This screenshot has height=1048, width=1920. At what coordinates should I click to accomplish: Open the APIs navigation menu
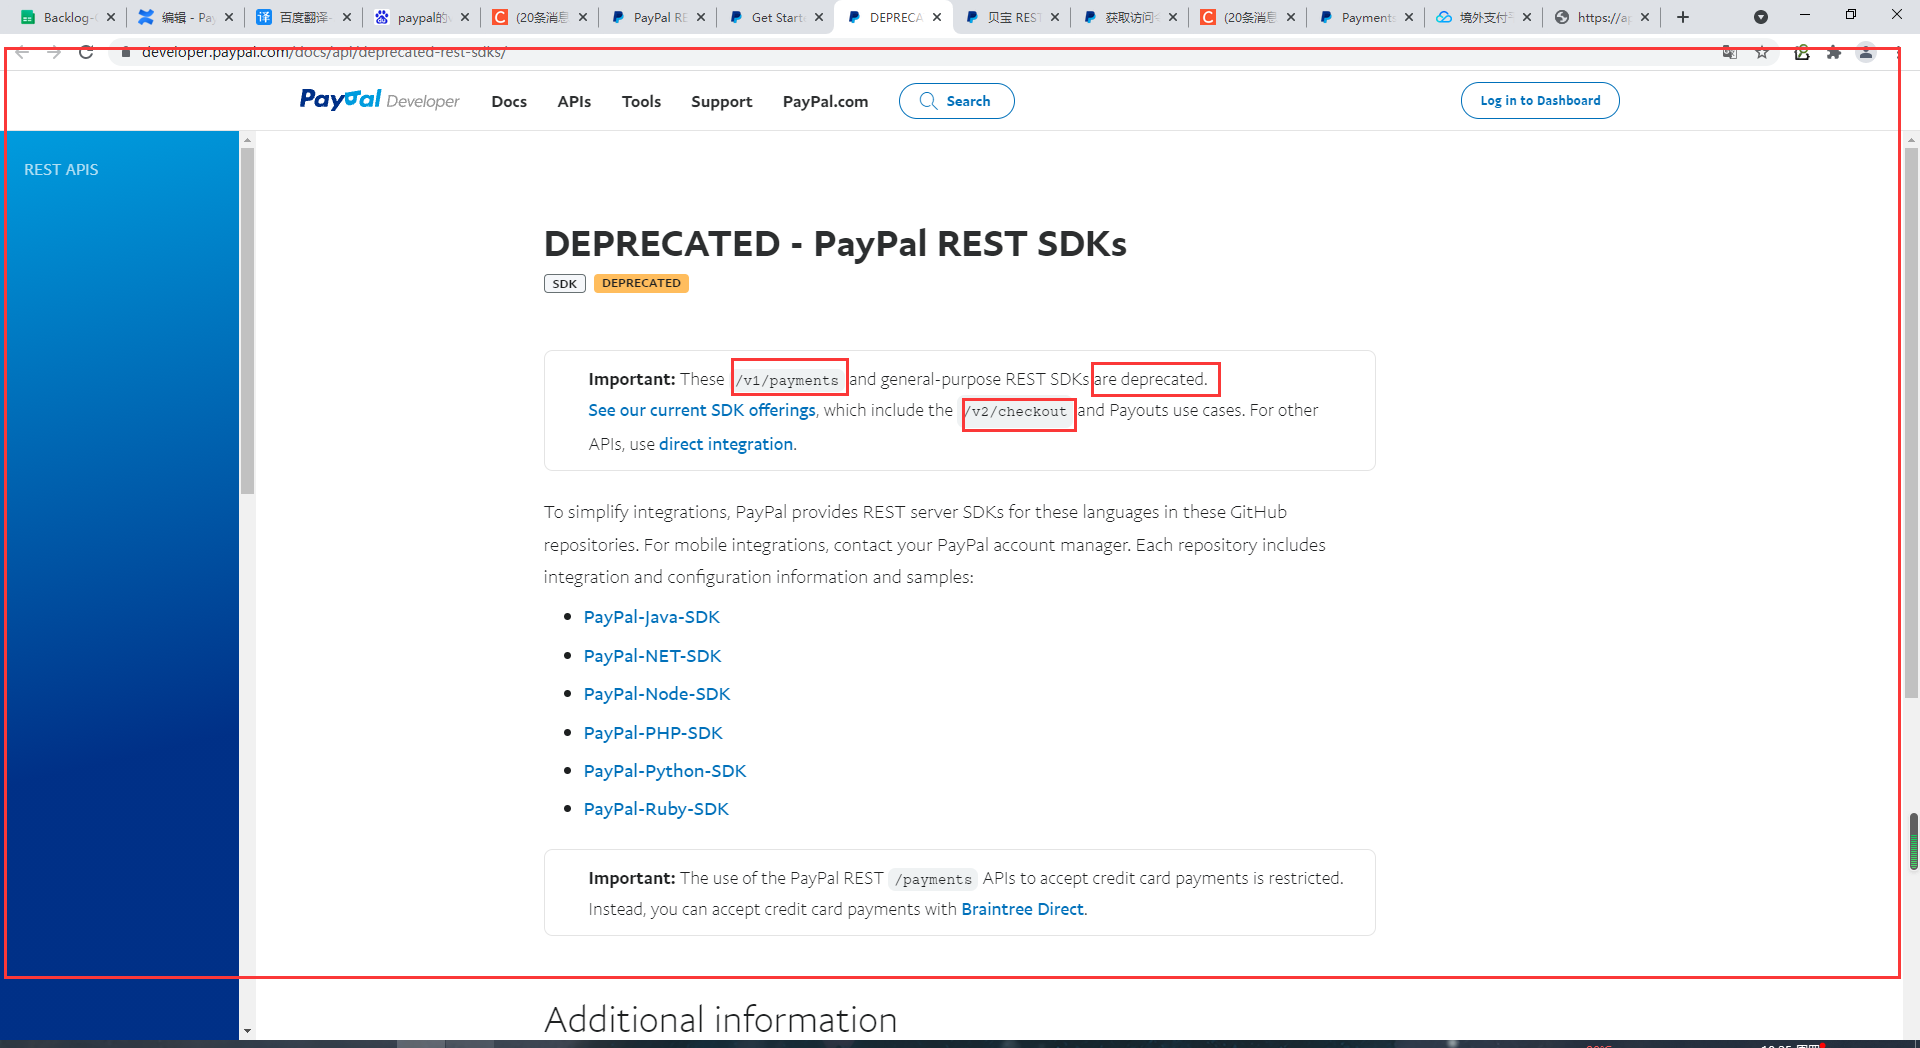coord(574,101)
